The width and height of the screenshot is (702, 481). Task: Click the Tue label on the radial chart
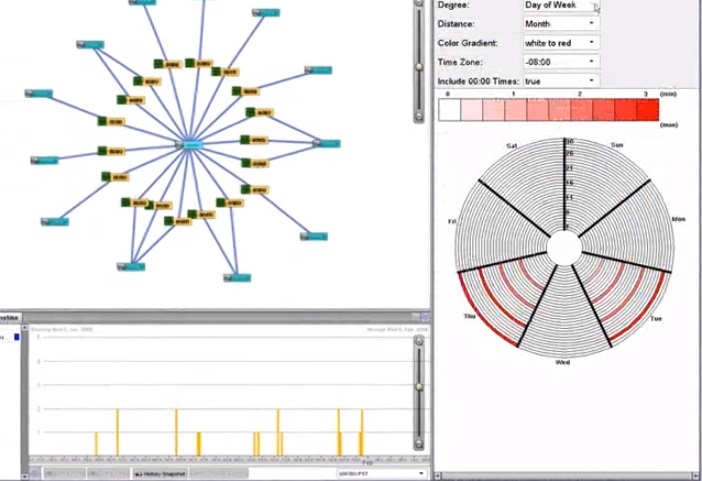pyautogui.click(x=655, y=318)
